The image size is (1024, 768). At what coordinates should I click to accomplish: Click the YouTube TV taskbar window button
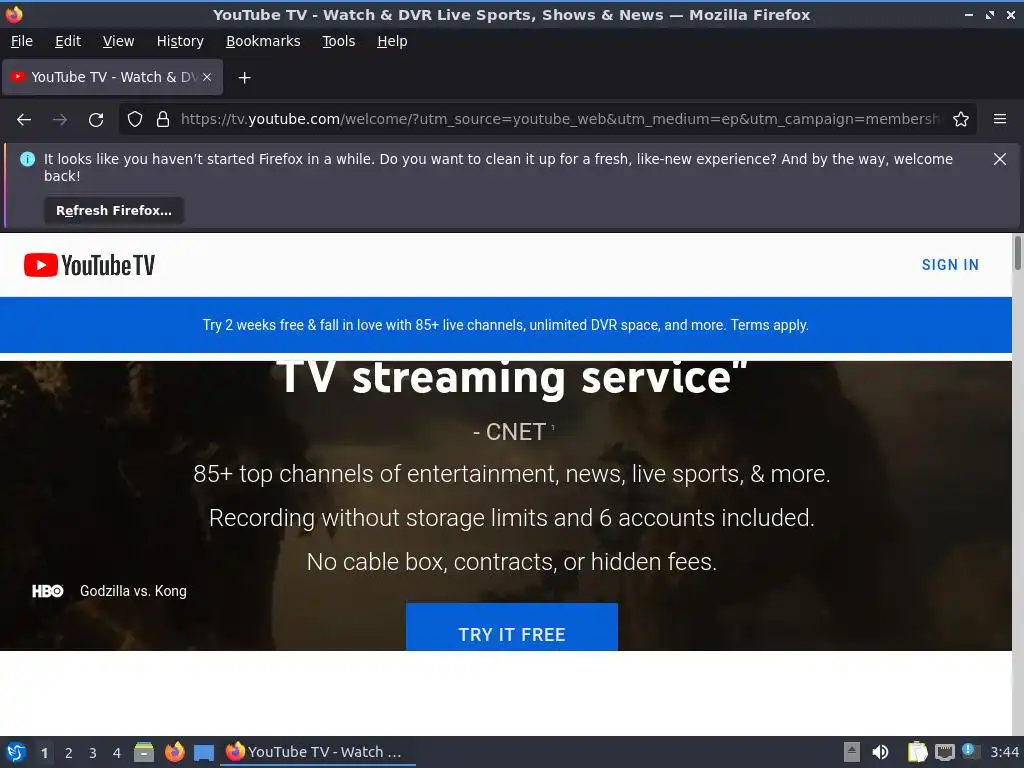coord(319,752)
